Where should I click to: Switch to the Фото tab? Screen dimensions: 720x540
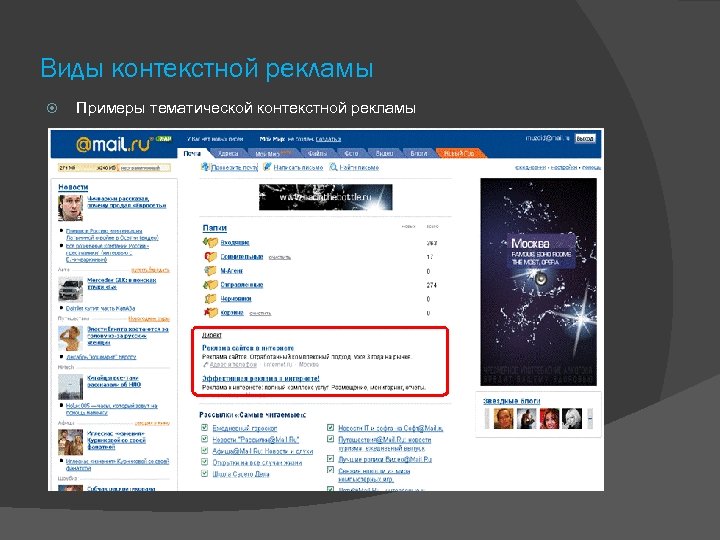tap(351, 153)
